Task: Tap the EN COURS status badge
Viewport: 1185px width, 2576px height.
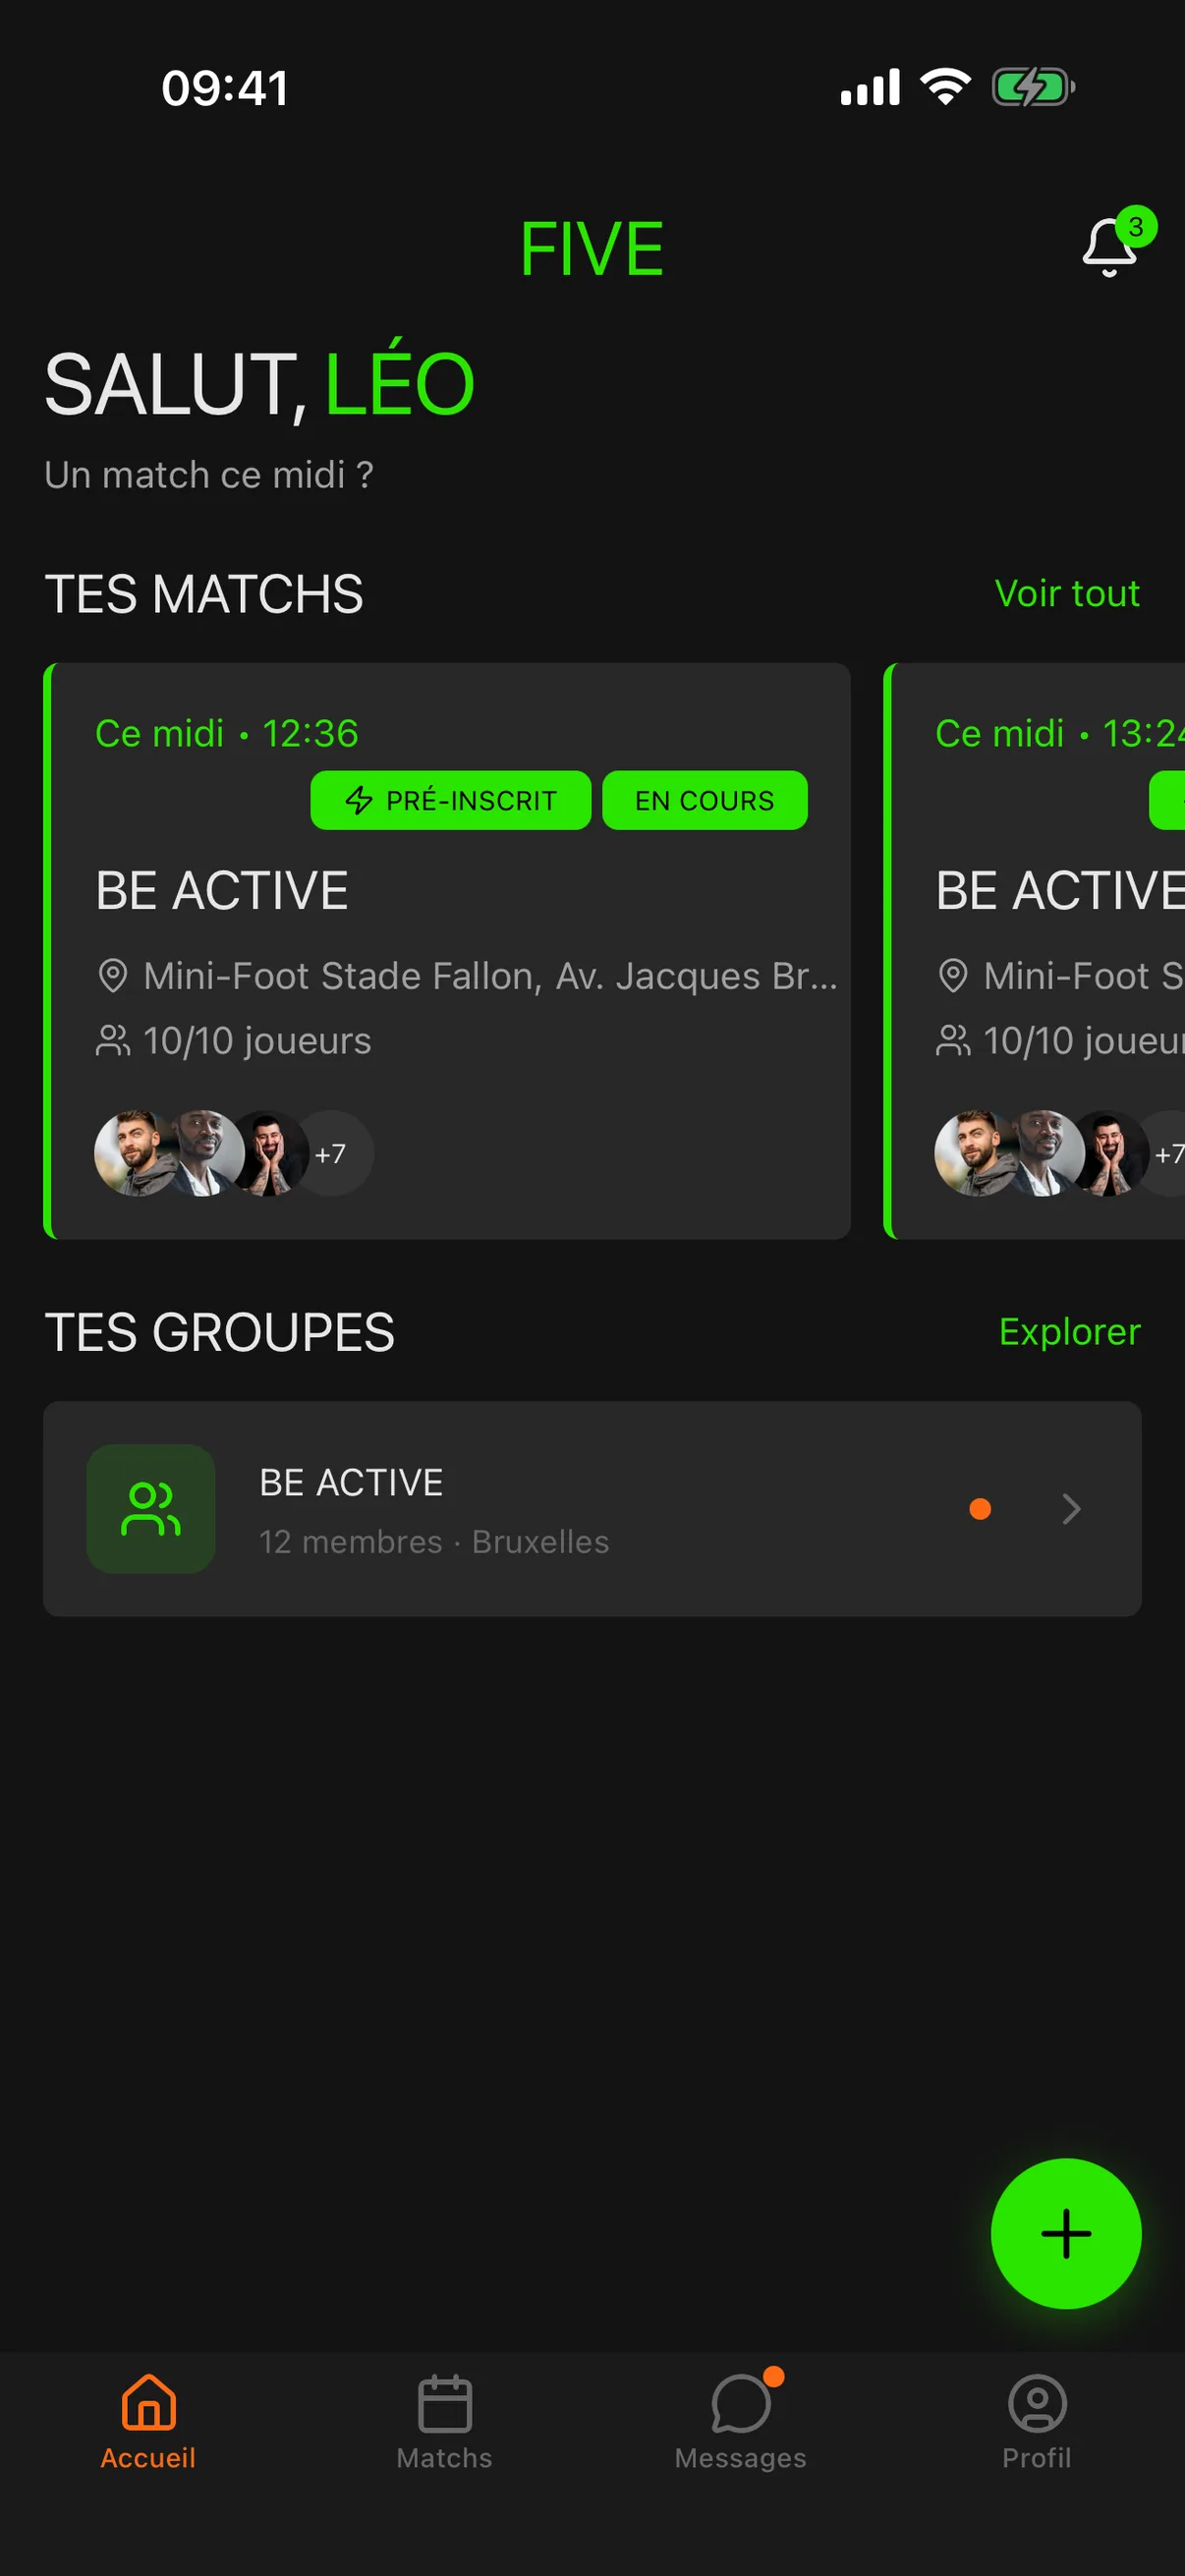Action: tap(705, 800)
